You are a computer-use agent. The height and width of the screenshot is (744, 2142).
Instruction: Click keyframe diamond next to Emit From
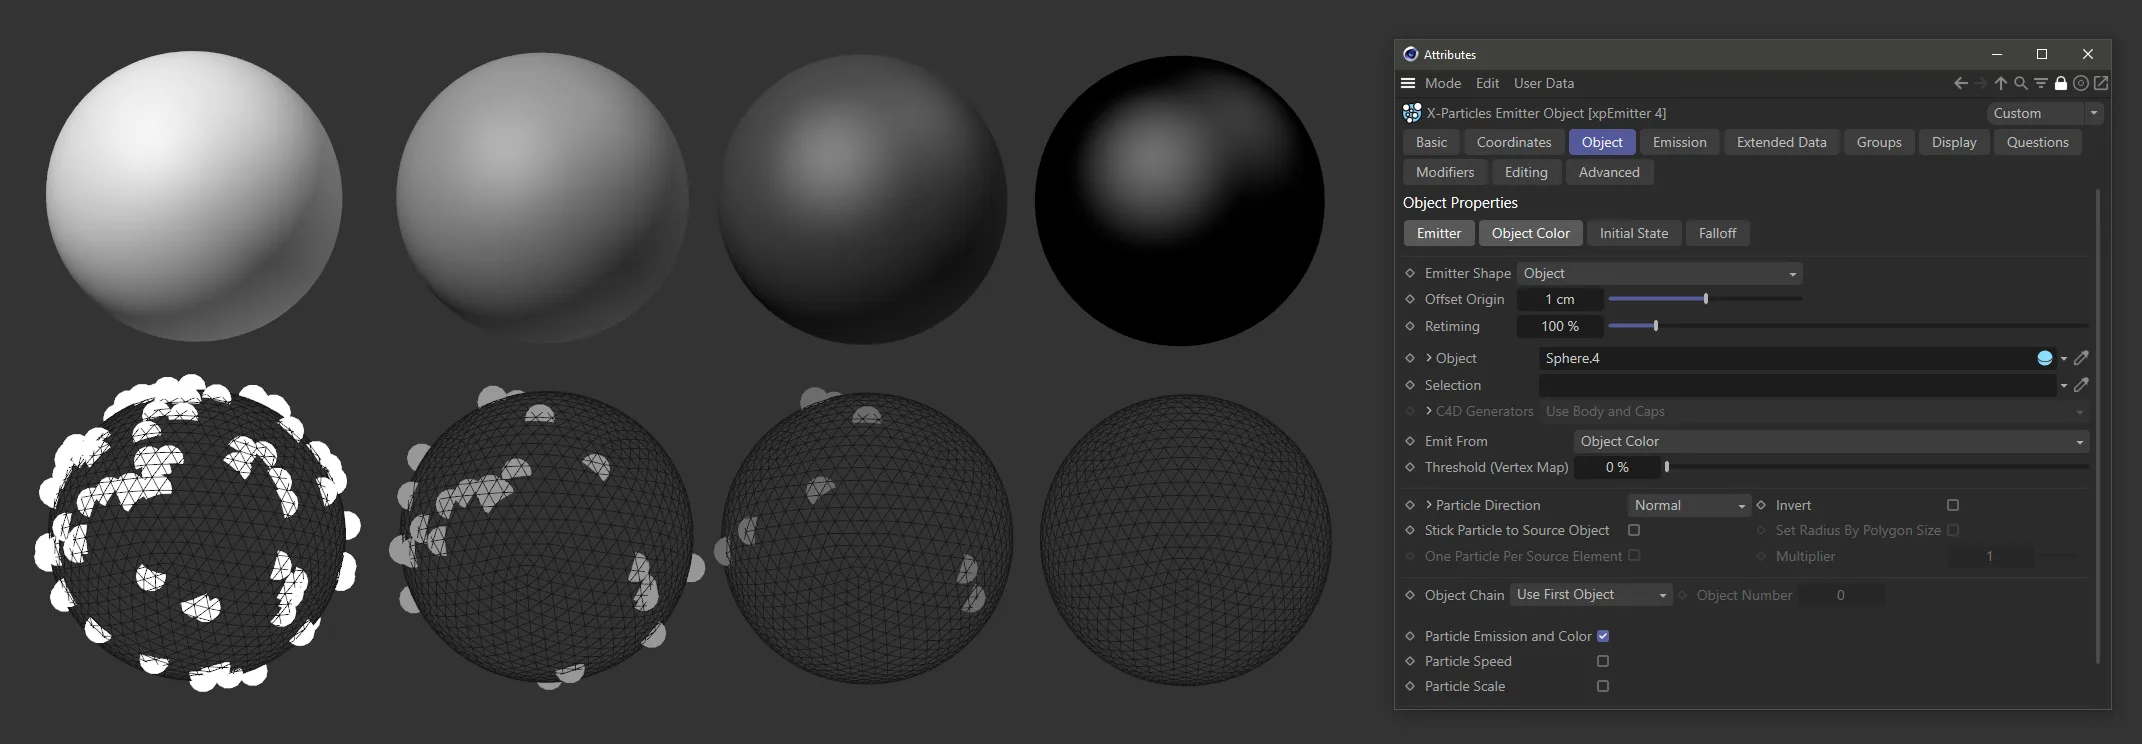[1410, 441]
